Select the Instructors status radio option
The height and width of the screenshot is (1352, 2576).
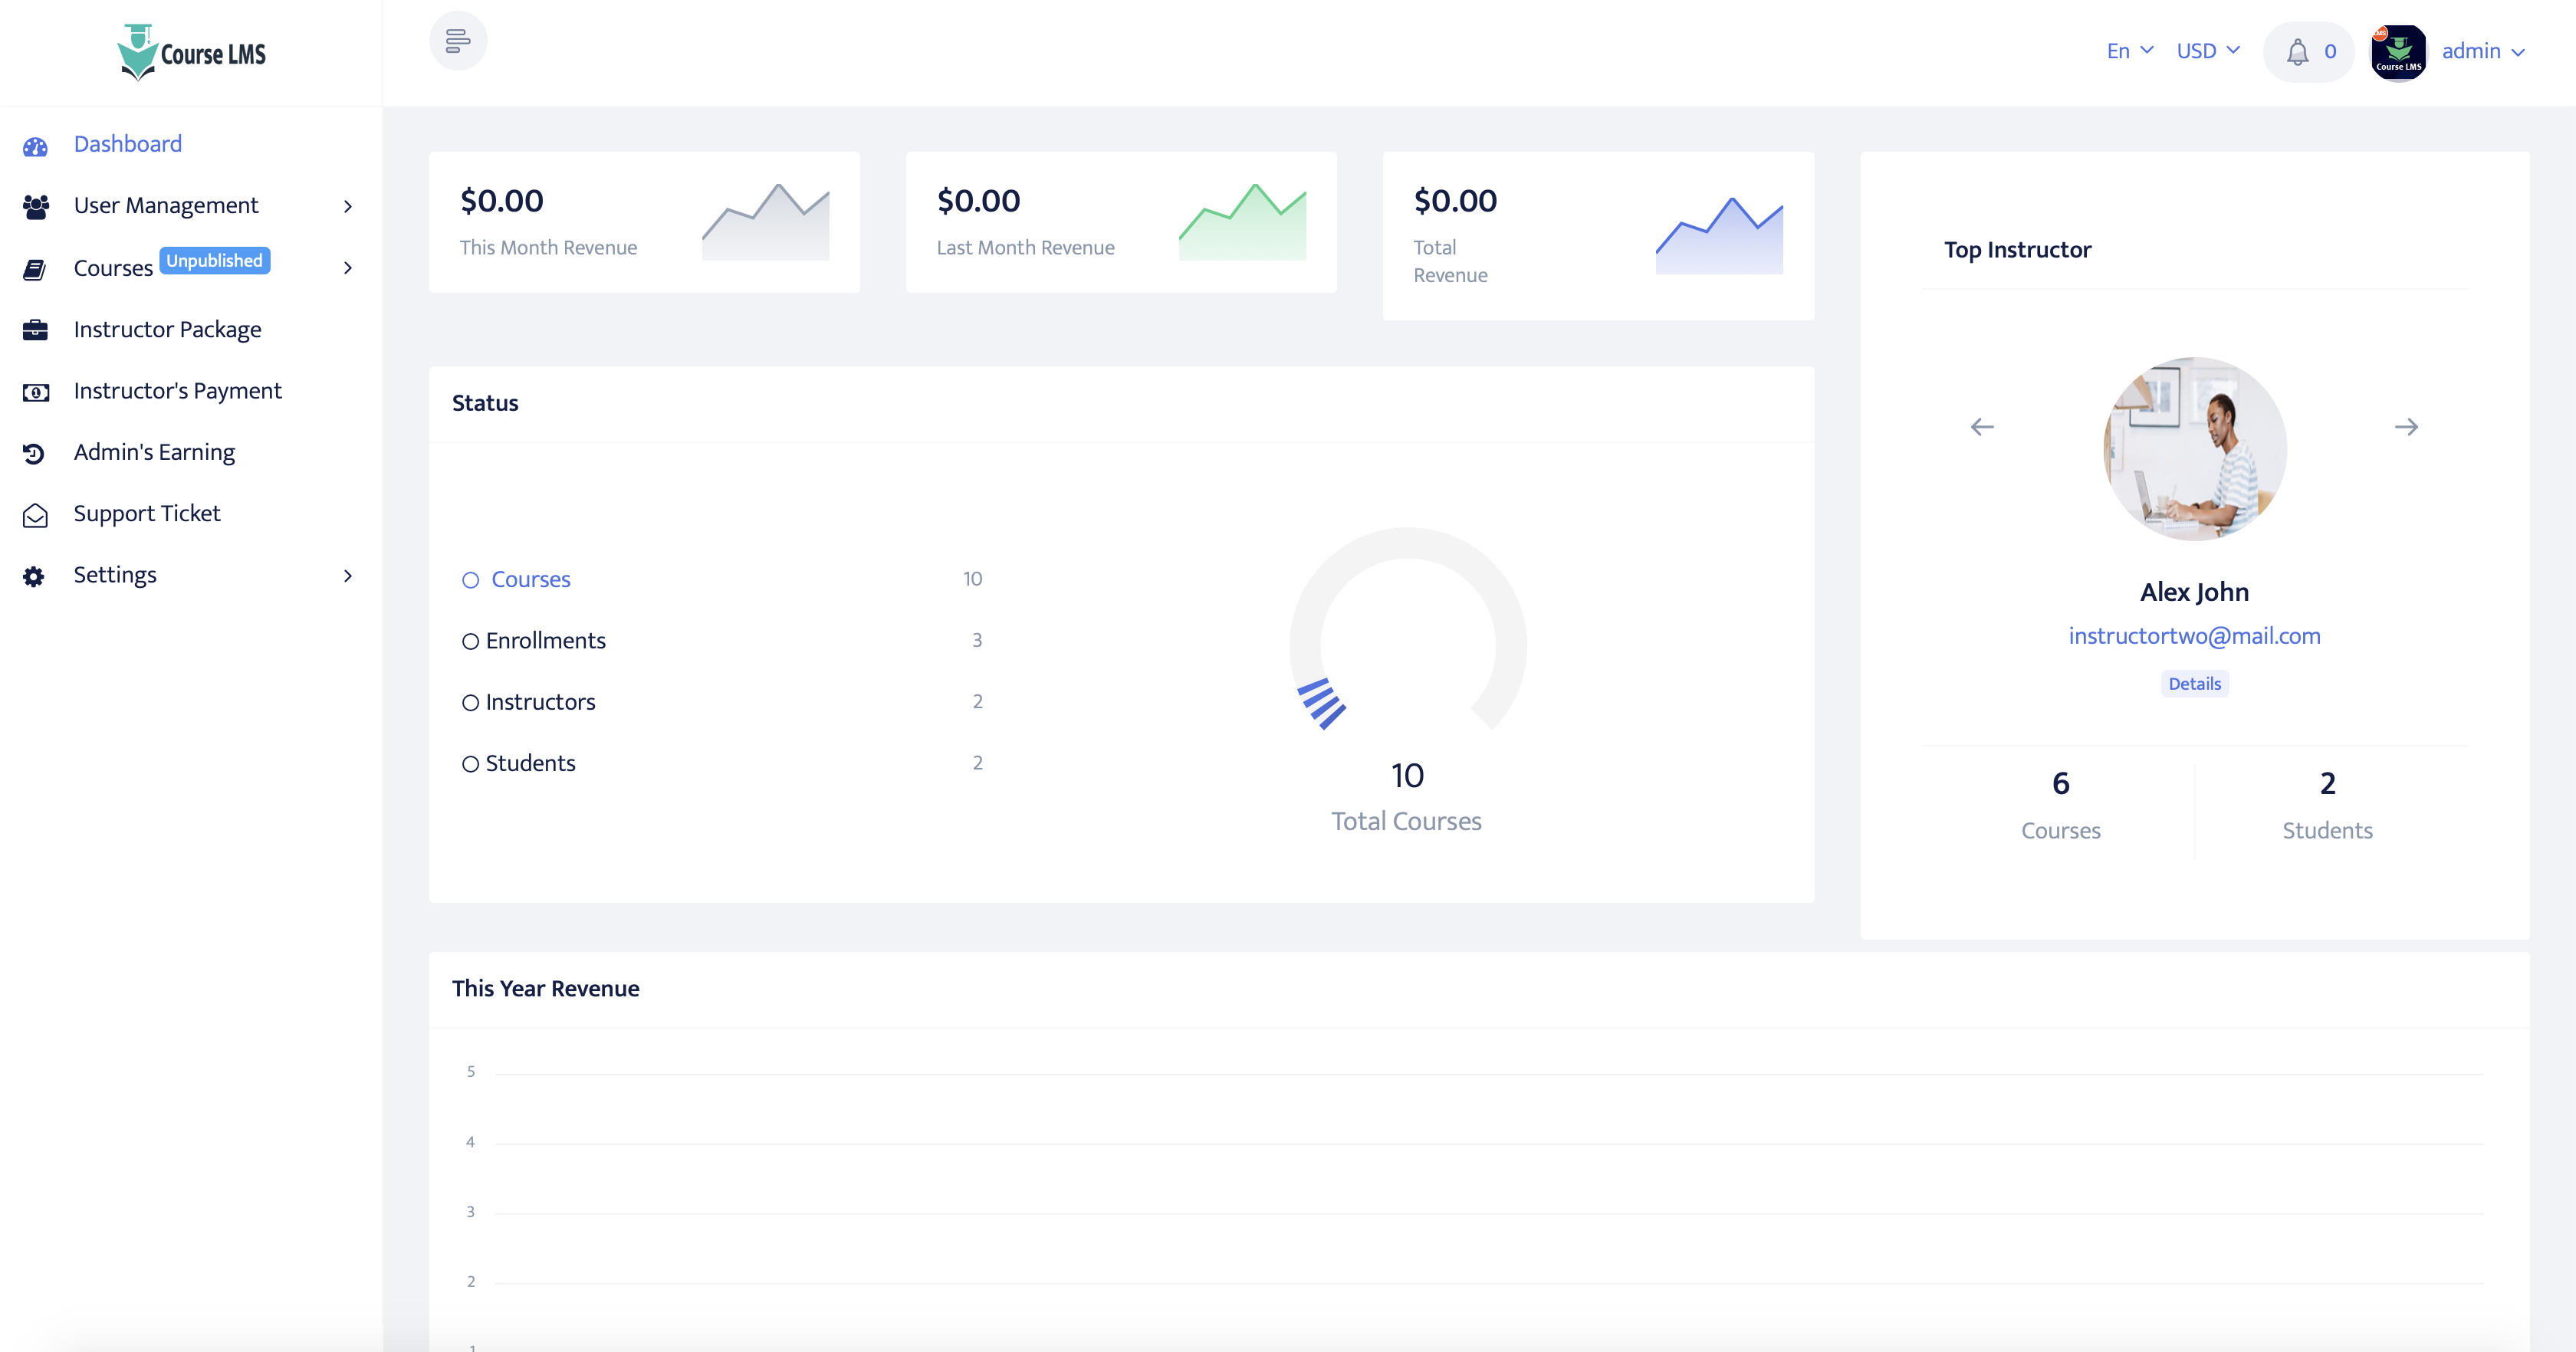click(471, 703)
